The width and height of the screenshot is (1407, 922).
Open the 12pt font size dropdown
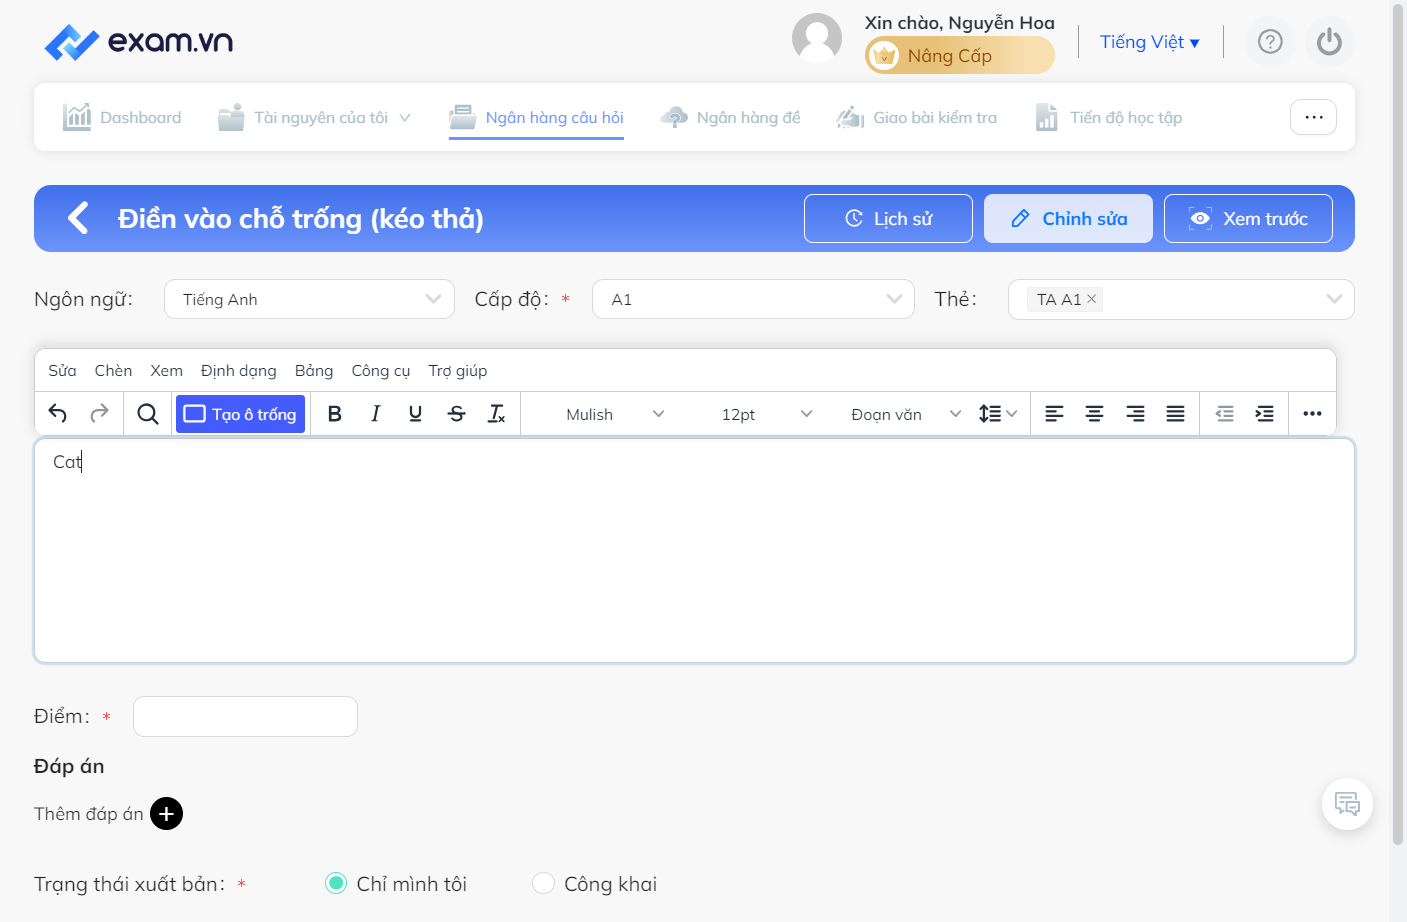click(766, 414)
